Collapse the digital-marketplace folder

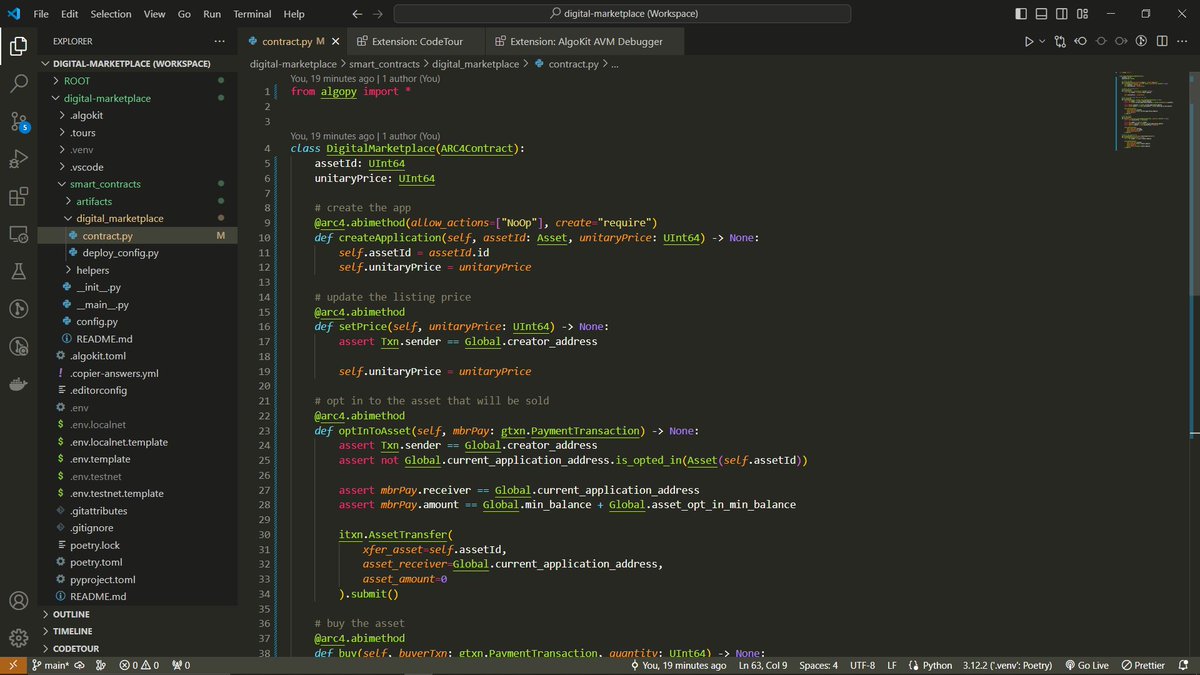point(136,98)
